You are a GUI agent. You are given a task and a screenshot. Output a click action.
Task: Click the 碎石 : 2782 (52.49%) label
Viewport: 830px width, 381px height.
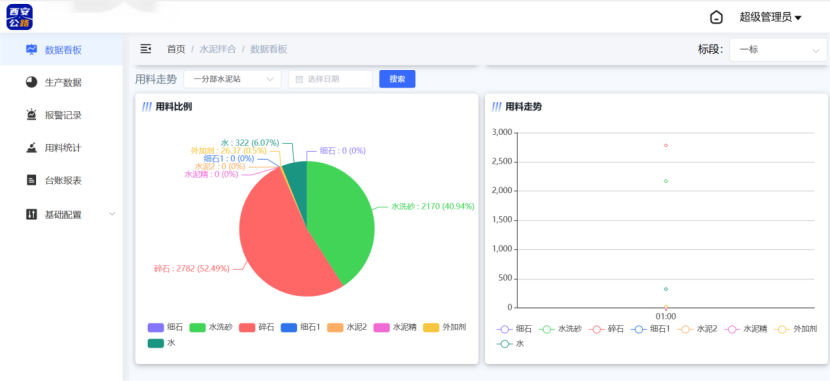192,268
